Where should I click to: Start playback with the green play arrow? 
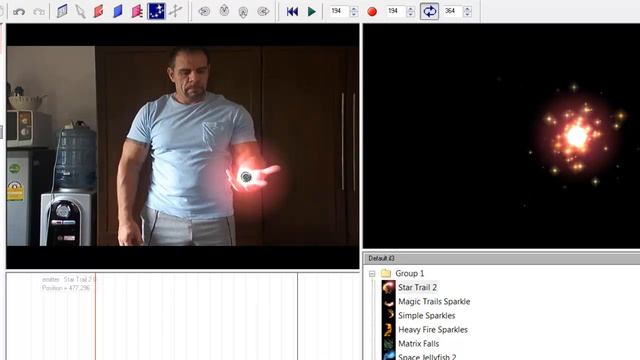[311, 11]
